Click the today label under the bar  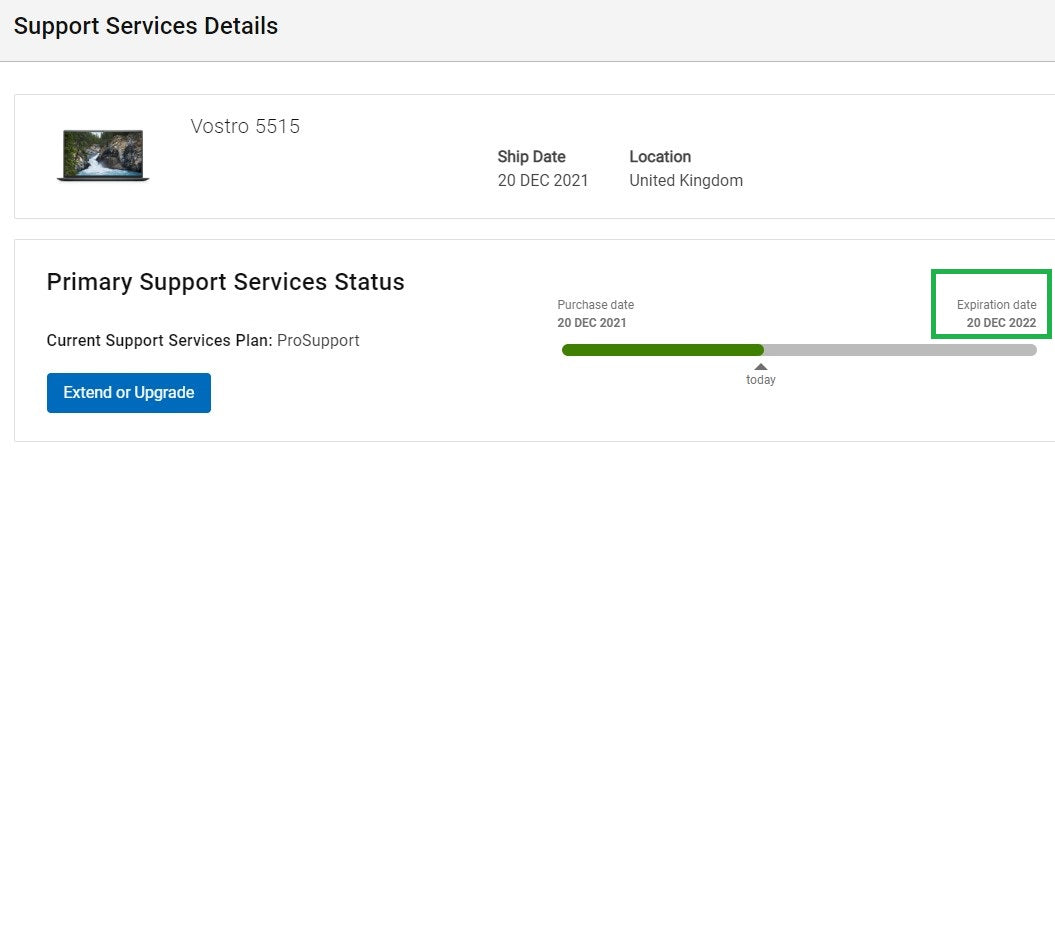click(x=760, y=380)
